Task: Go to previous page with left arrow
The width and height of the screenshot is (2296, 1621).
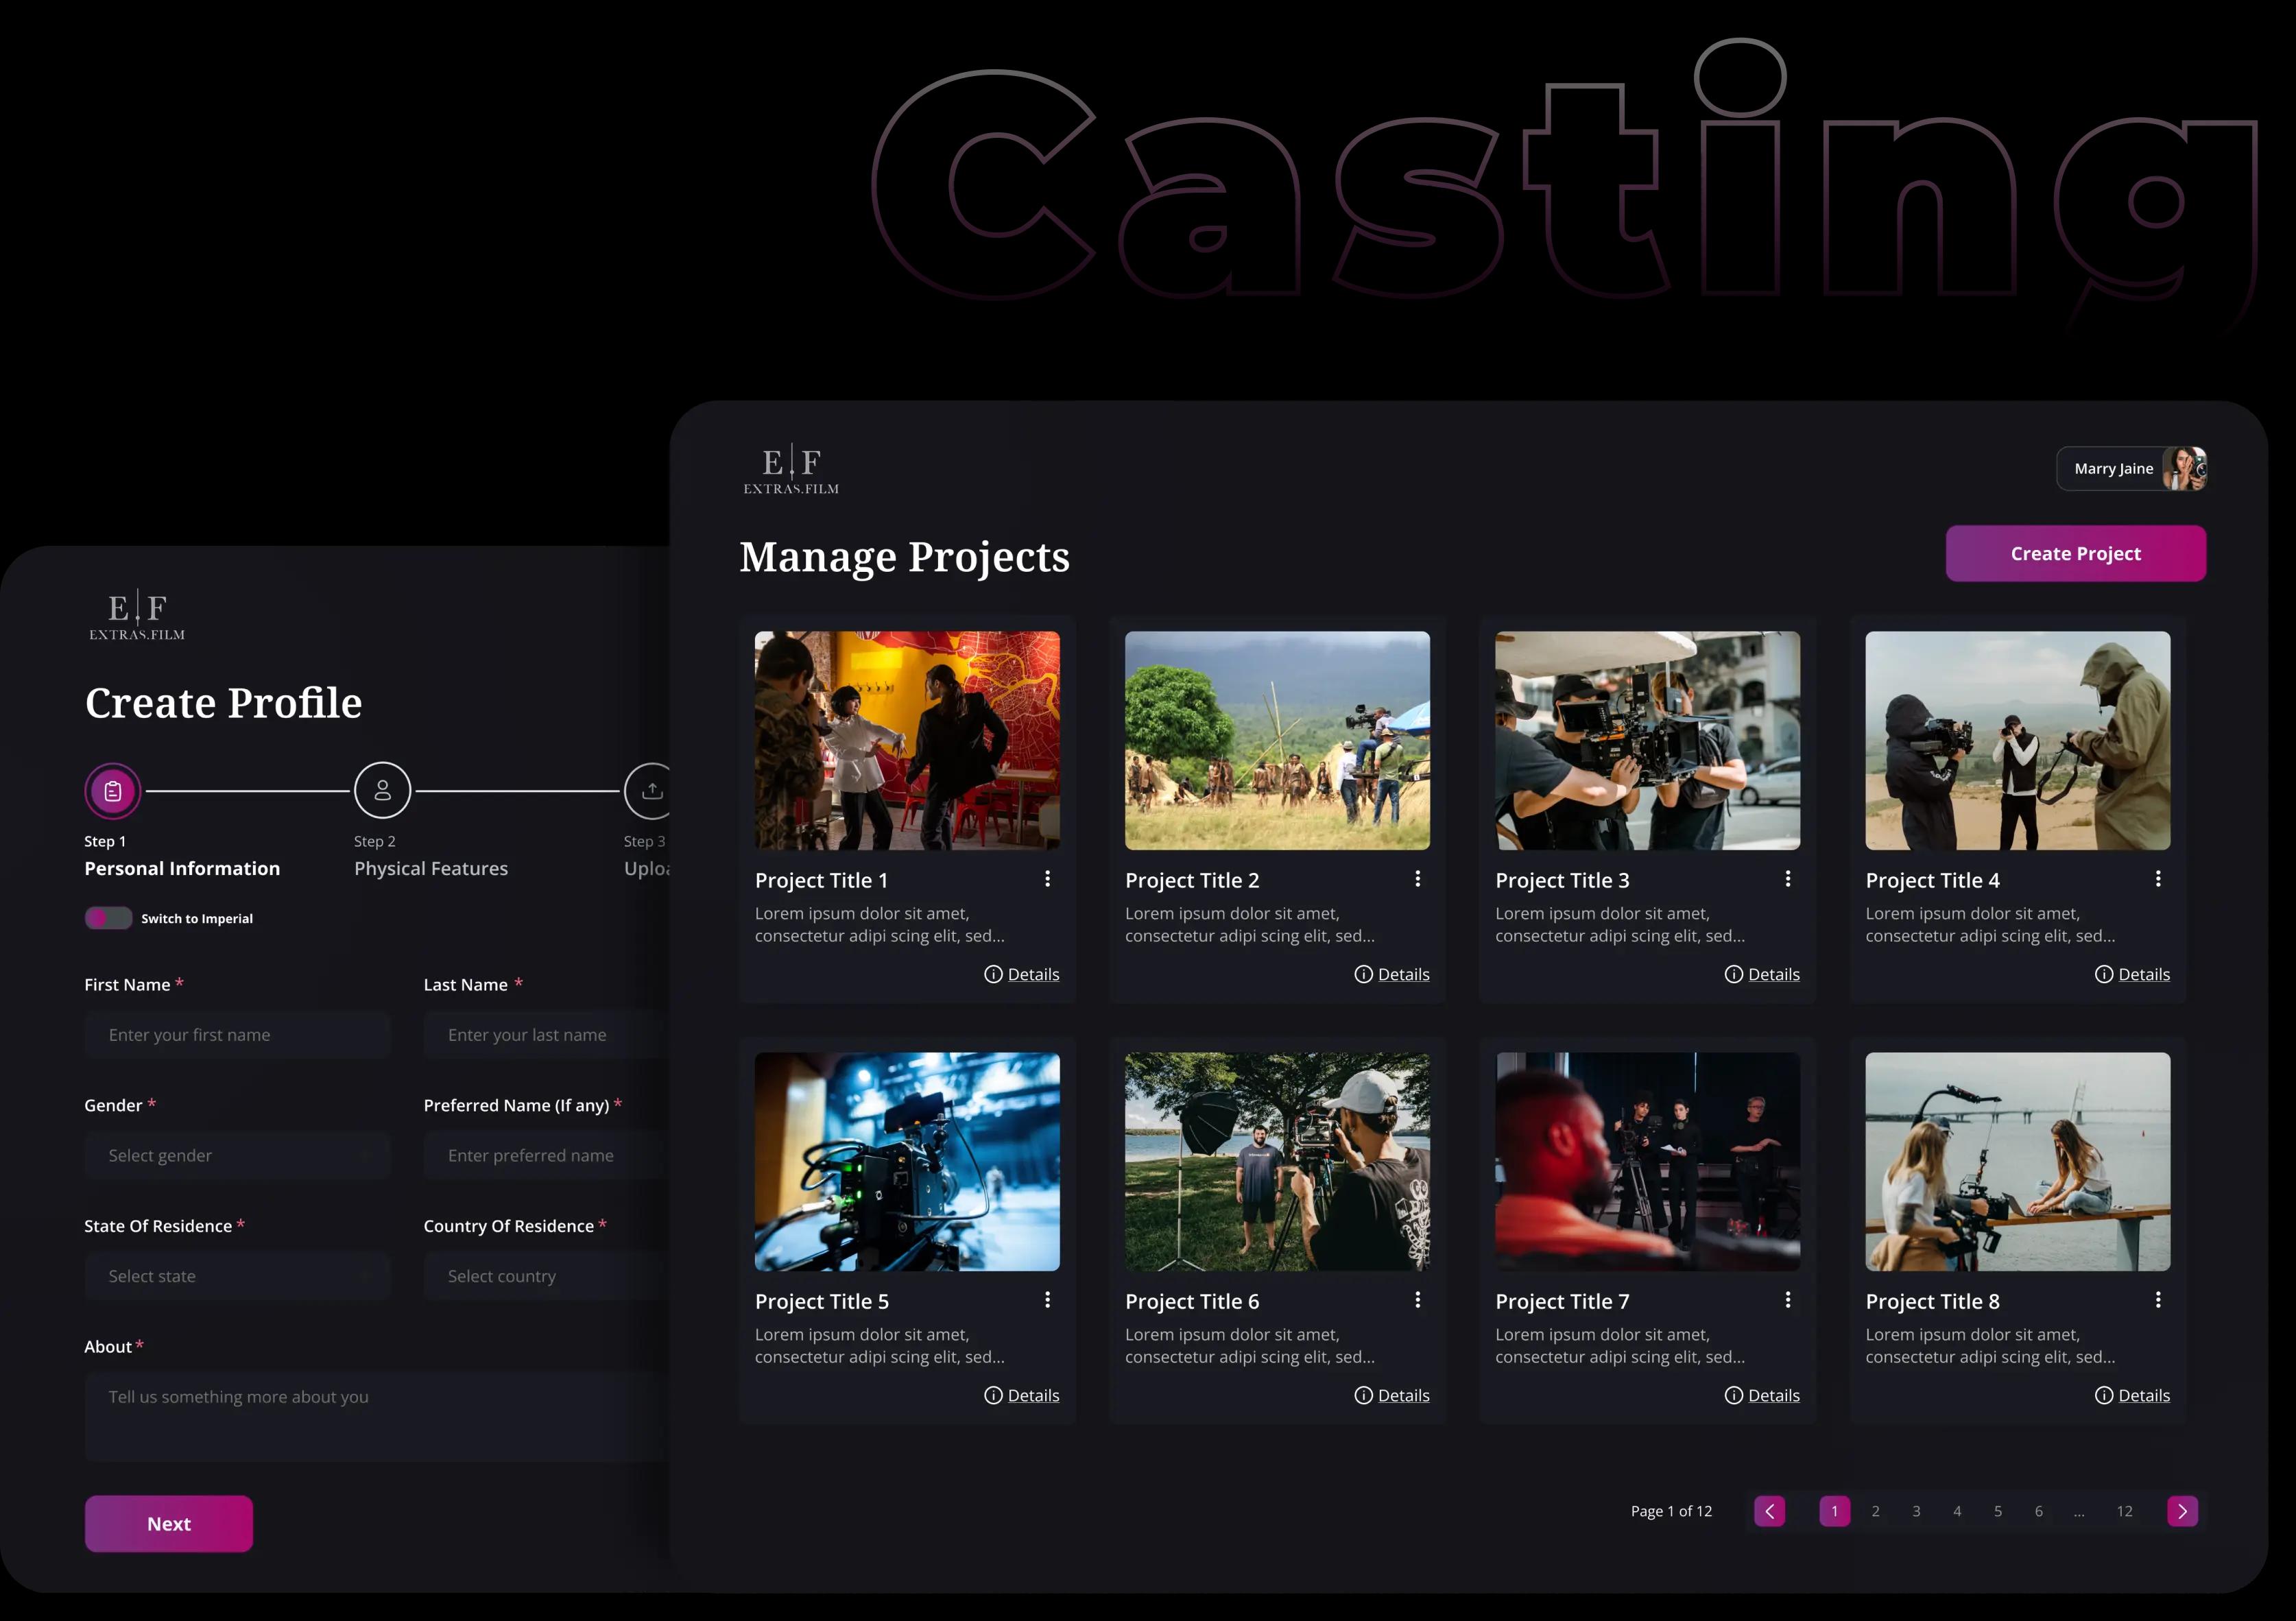Action: 1769,1511
